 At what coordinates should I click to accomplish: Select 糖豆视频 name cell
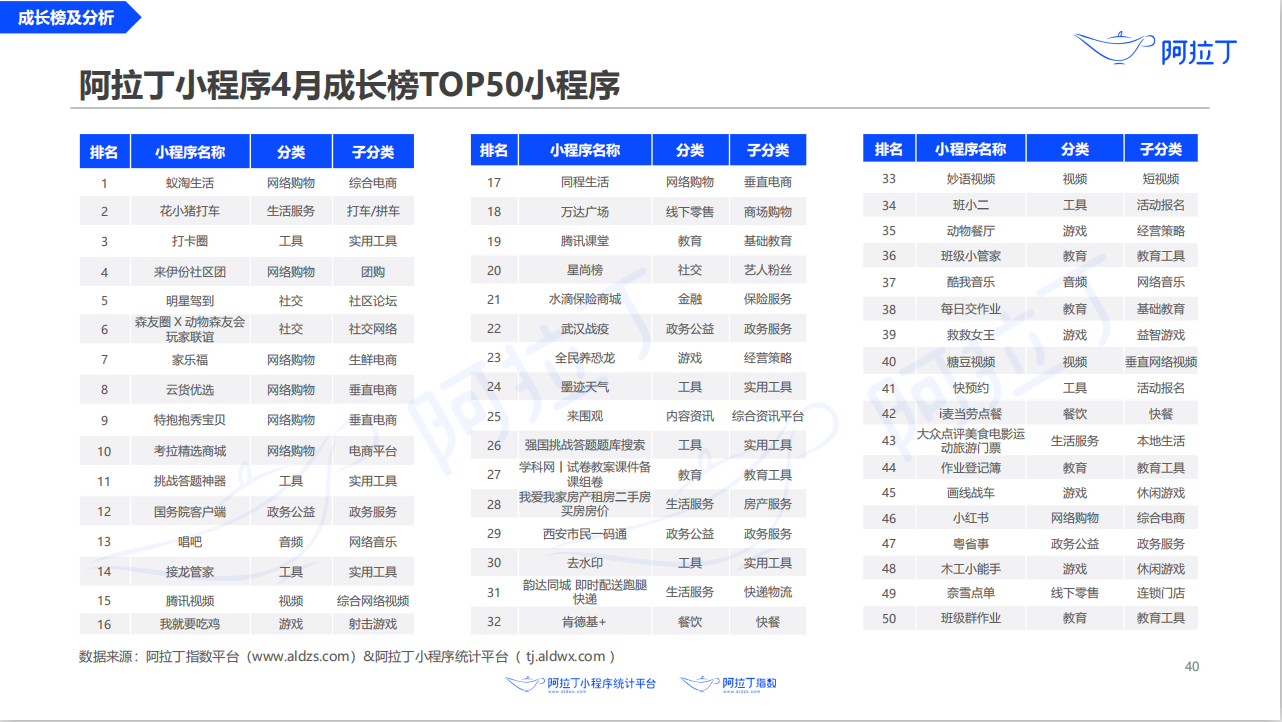(971, 362)
